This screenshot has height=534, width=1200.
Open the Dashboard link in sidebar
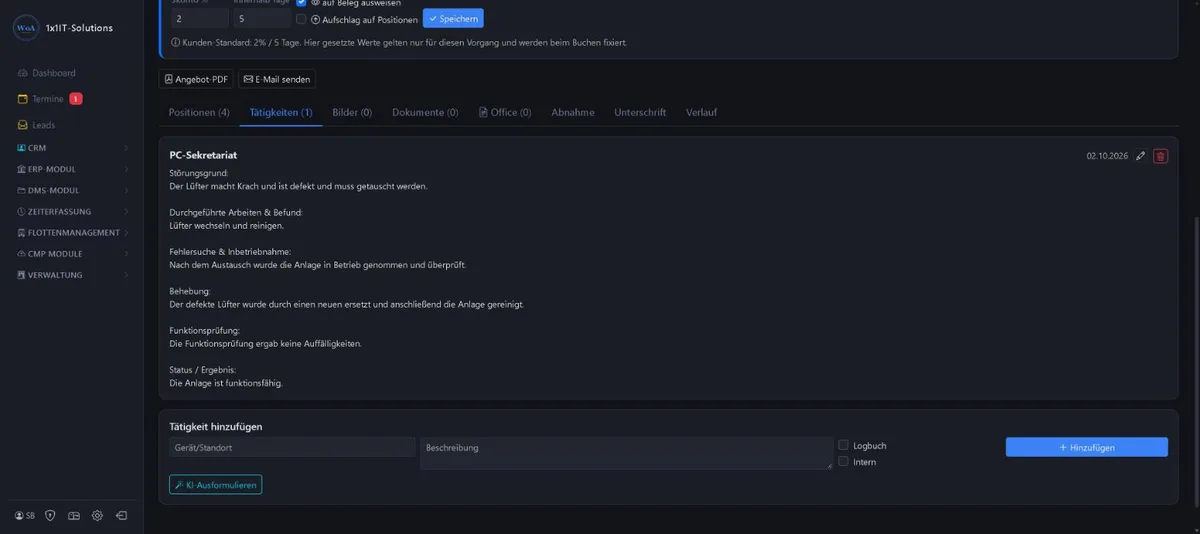point(54,73)
